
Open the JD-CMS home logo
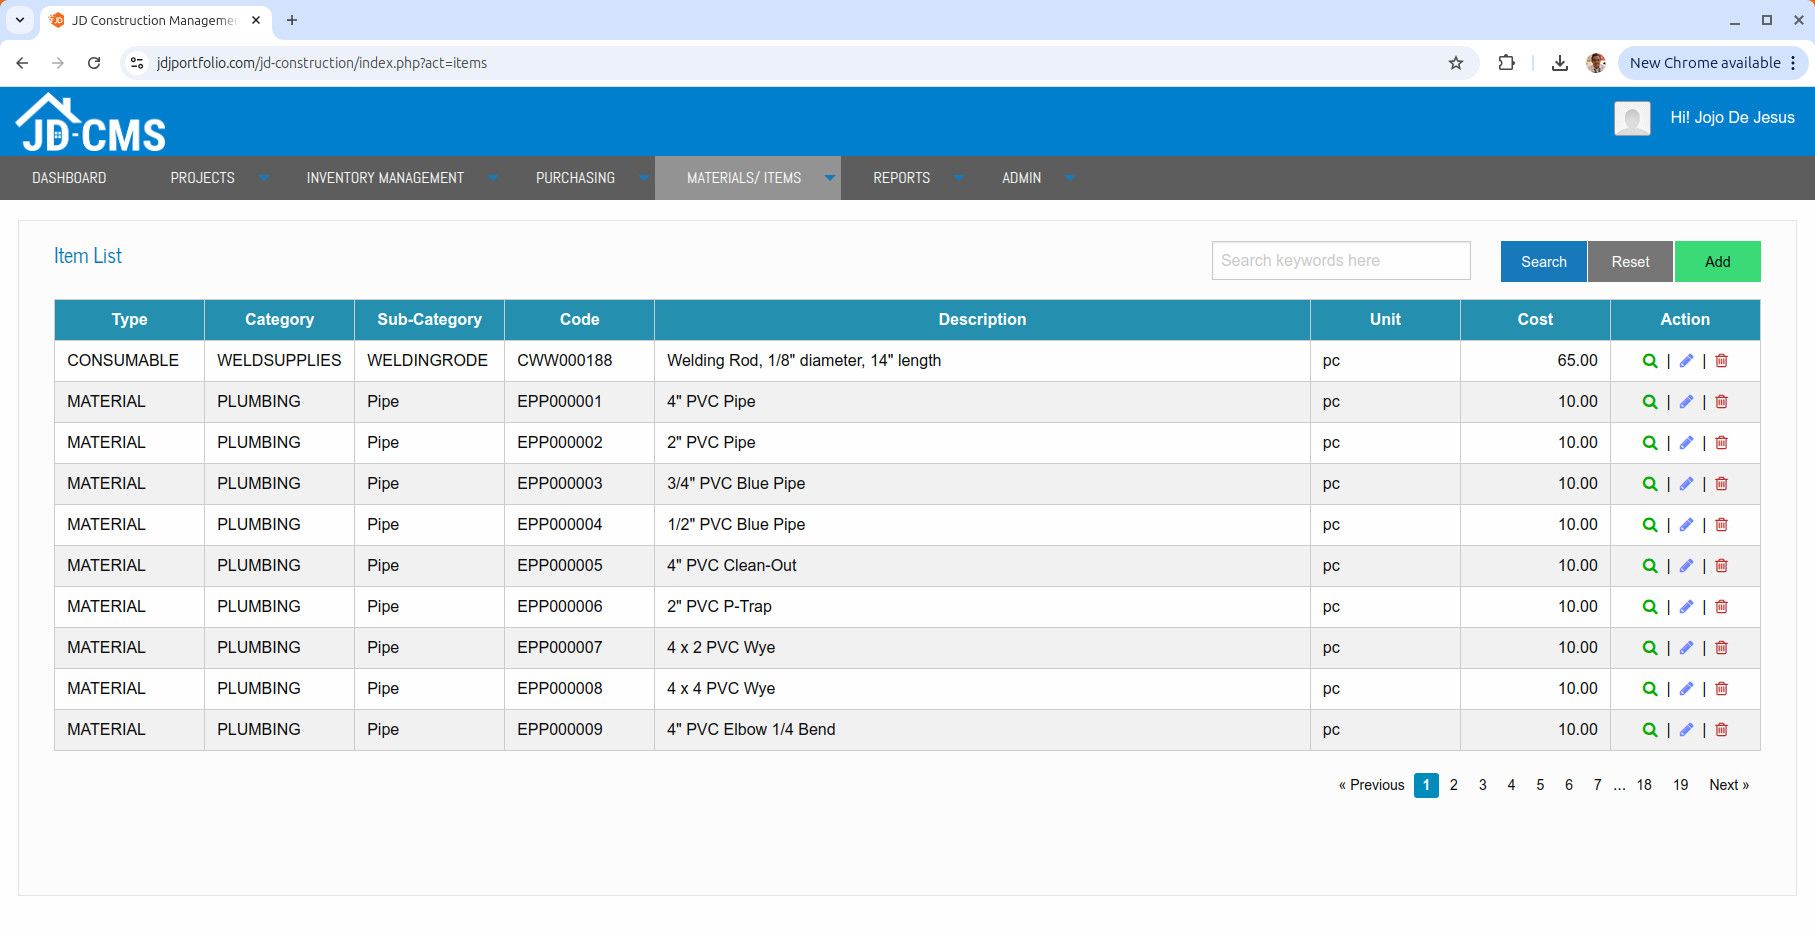91,124
